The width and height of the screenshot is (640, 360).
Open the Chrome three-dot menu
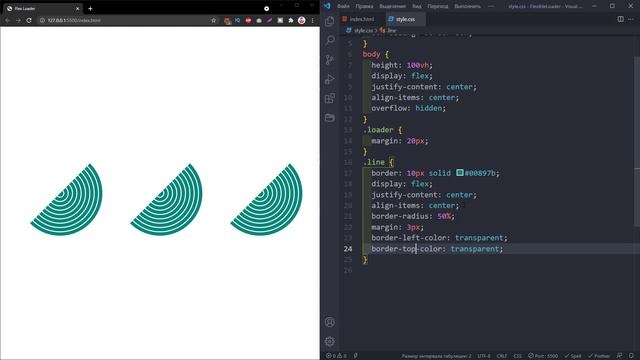point(313,20)
